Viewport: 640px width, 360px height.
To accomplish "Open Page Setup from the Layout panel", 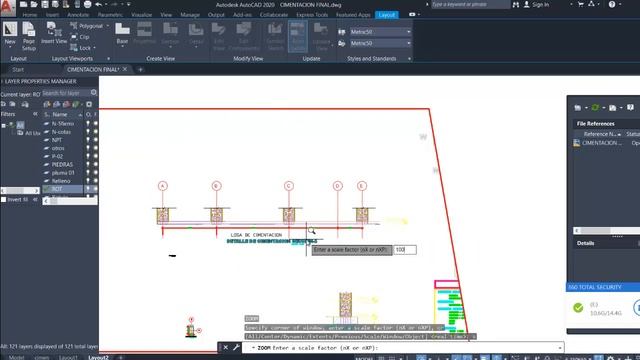I will coord(29,36).
